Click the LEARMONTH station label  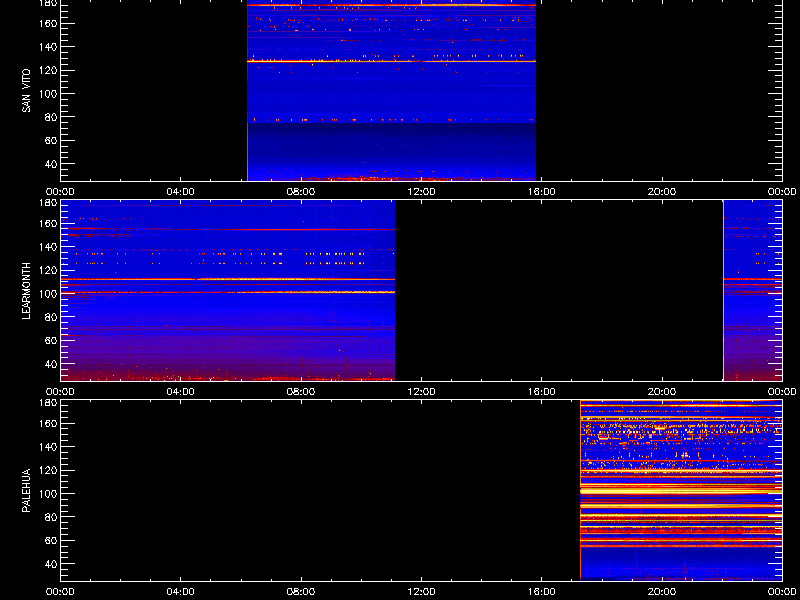27,291
